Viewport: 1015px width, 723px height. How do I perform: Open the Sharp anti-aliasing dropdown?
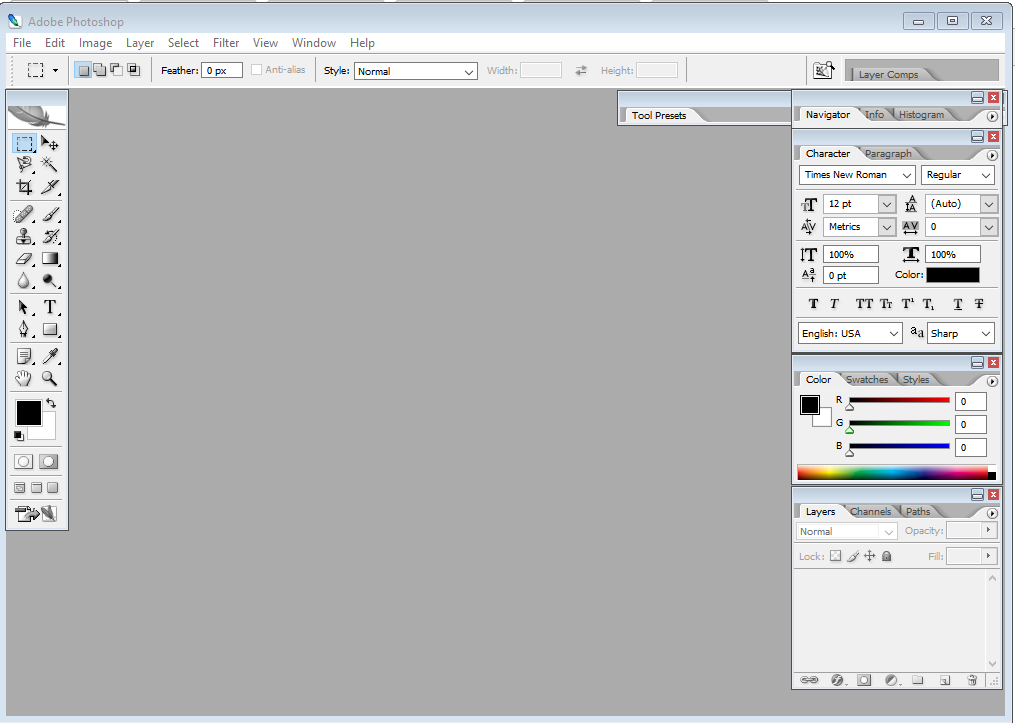click(961, 333)
